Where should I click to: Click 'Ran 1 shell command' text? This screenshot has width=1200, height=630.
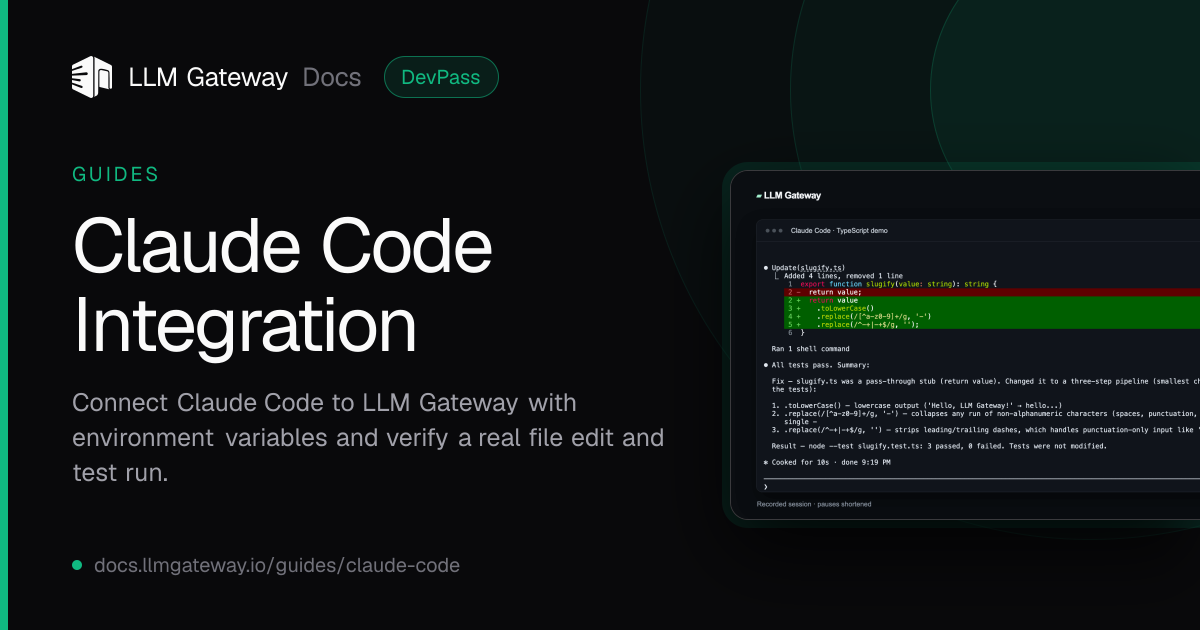point(811,349)
